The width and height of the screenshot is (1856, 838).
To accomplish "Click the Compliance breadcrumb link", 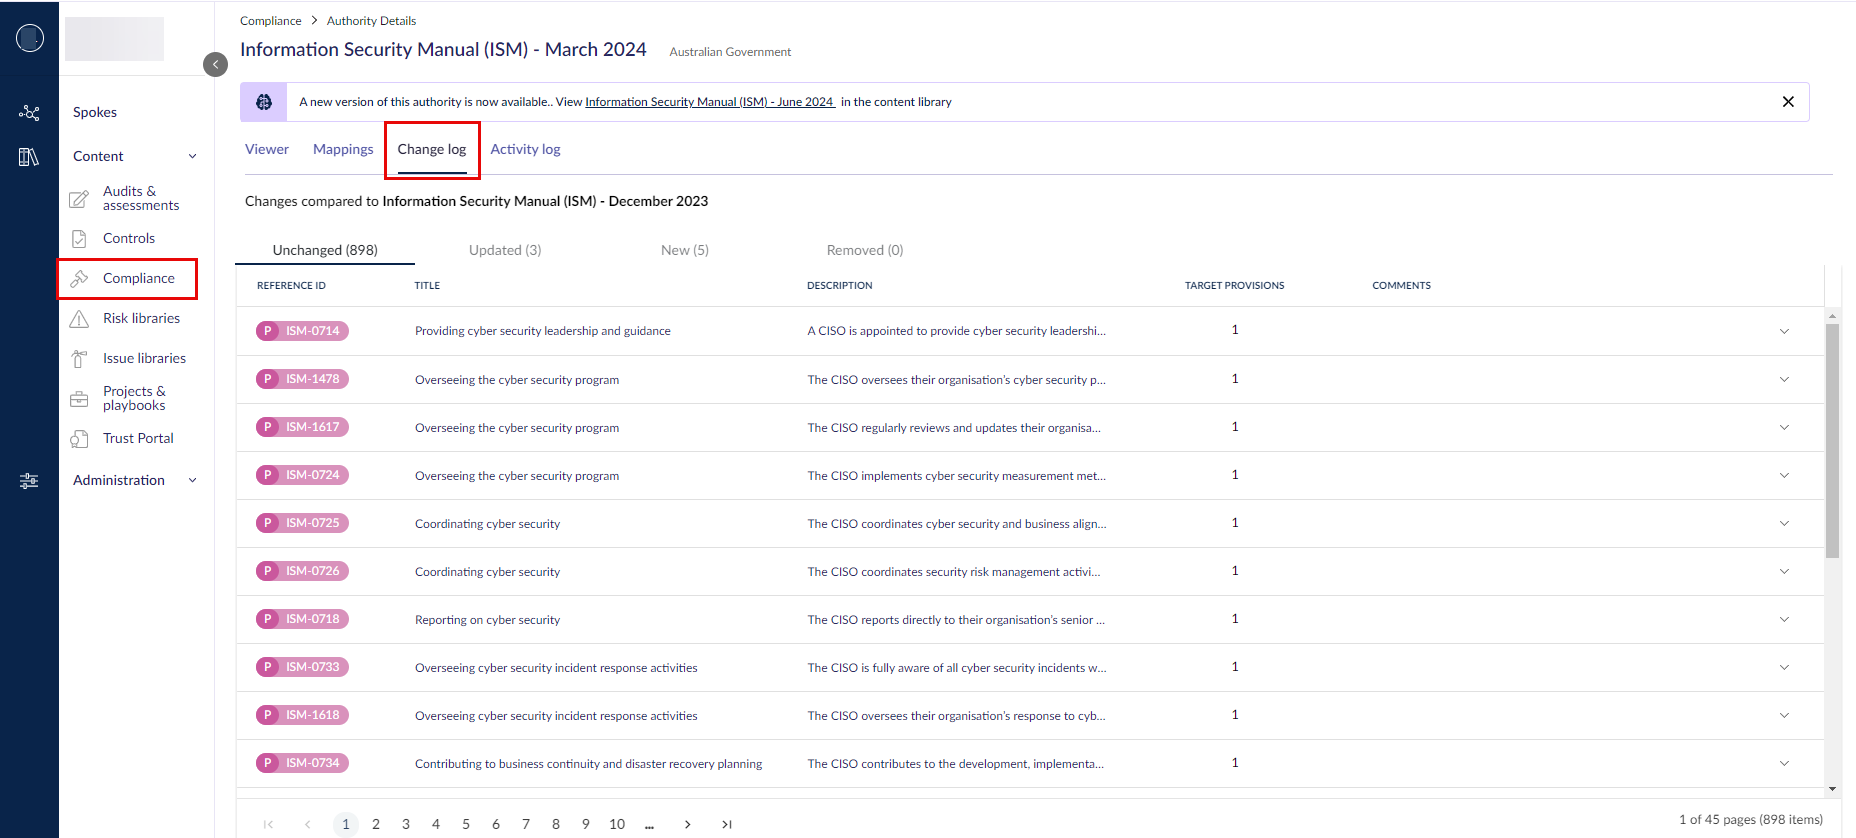I will (x=270, y=21).
